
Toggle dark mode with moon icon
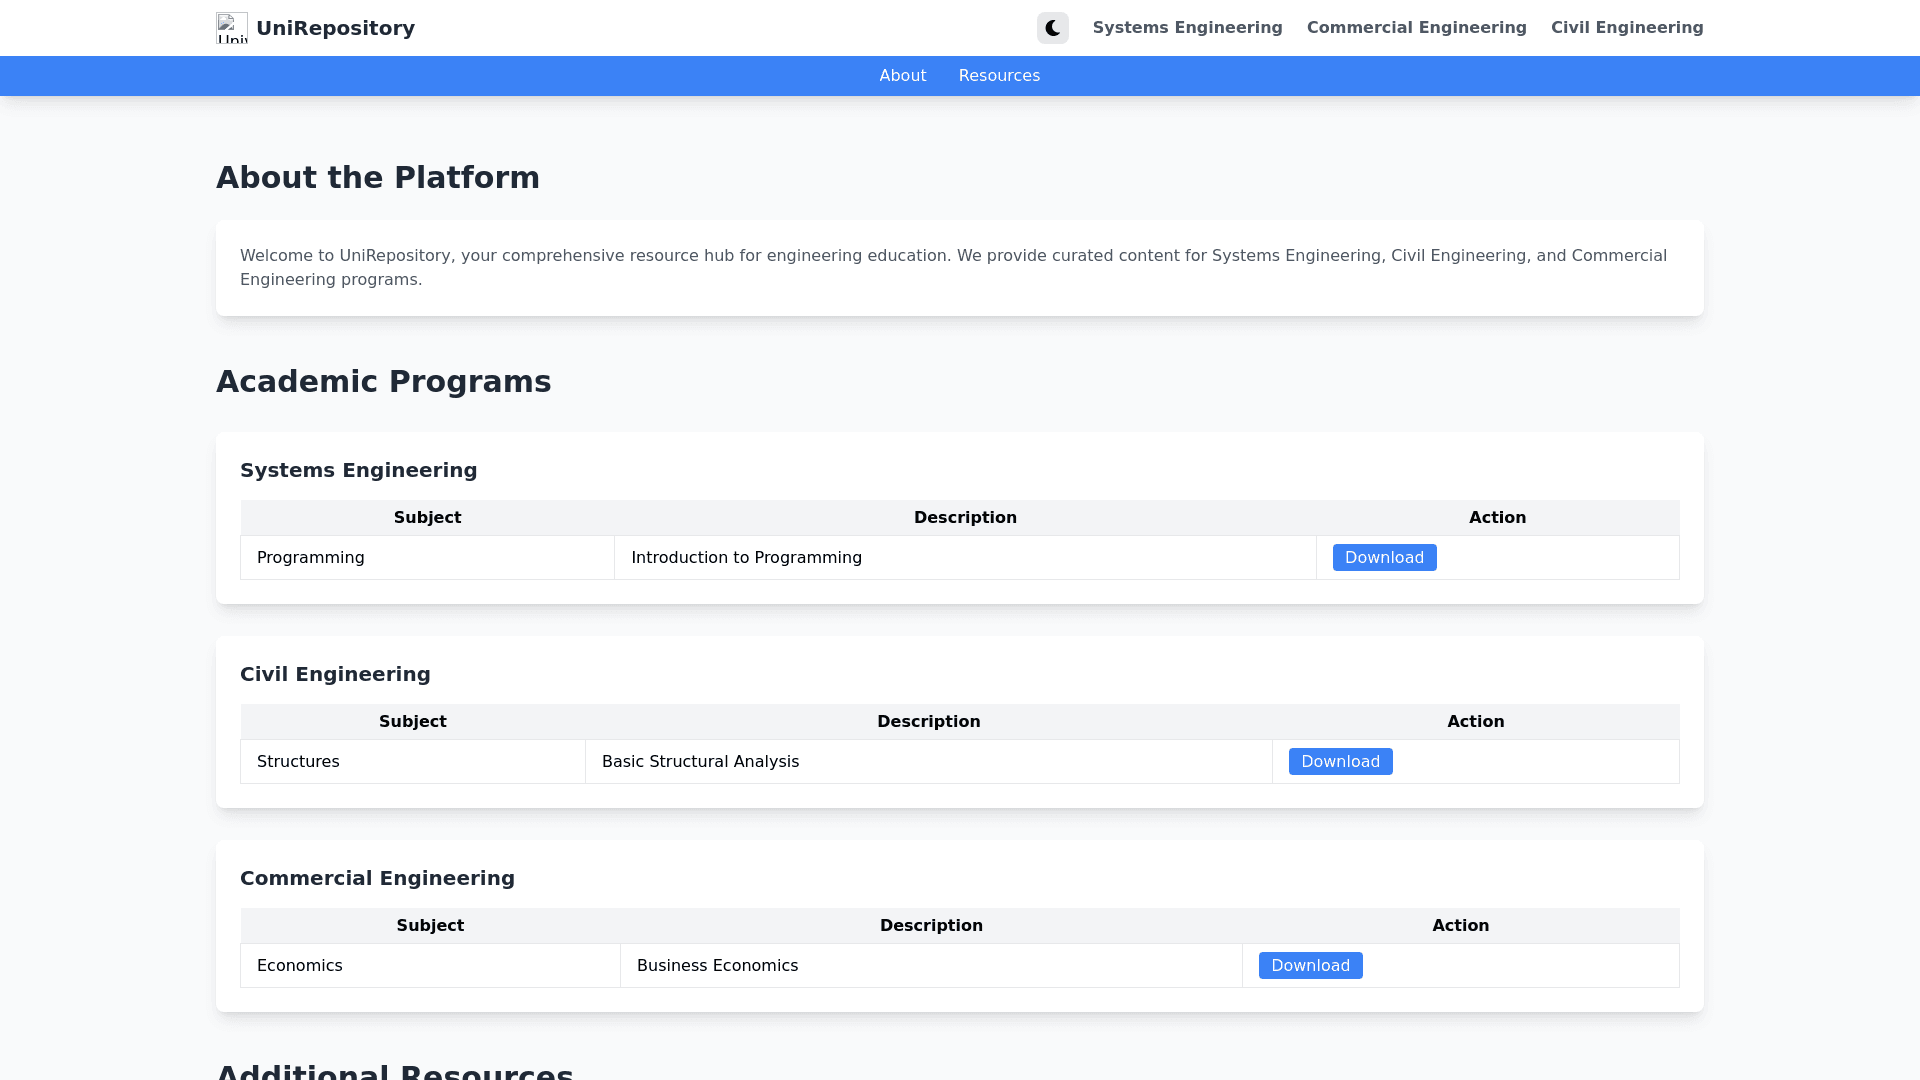pos(1052,28)
